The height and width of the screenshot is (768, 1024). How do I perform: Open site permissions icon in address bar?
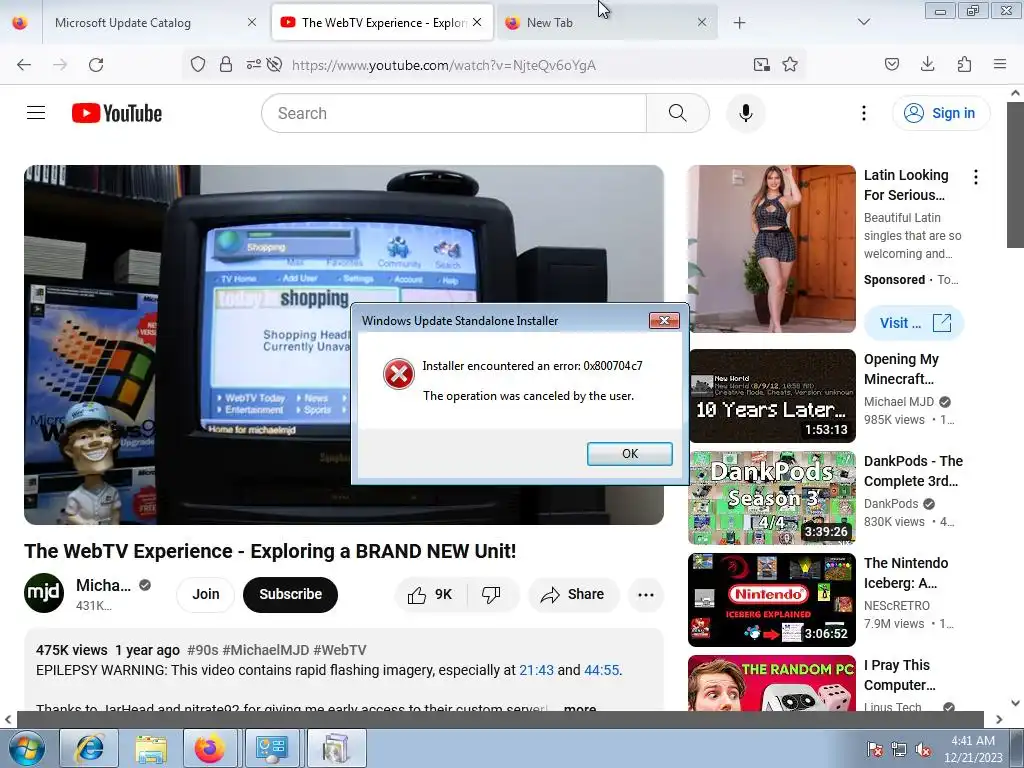point(253,64)
